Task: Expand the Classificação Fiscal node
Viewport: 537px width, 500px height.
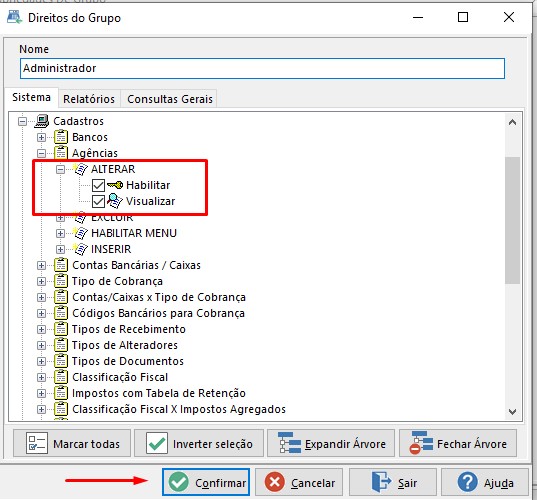Action: pos(41,377)
